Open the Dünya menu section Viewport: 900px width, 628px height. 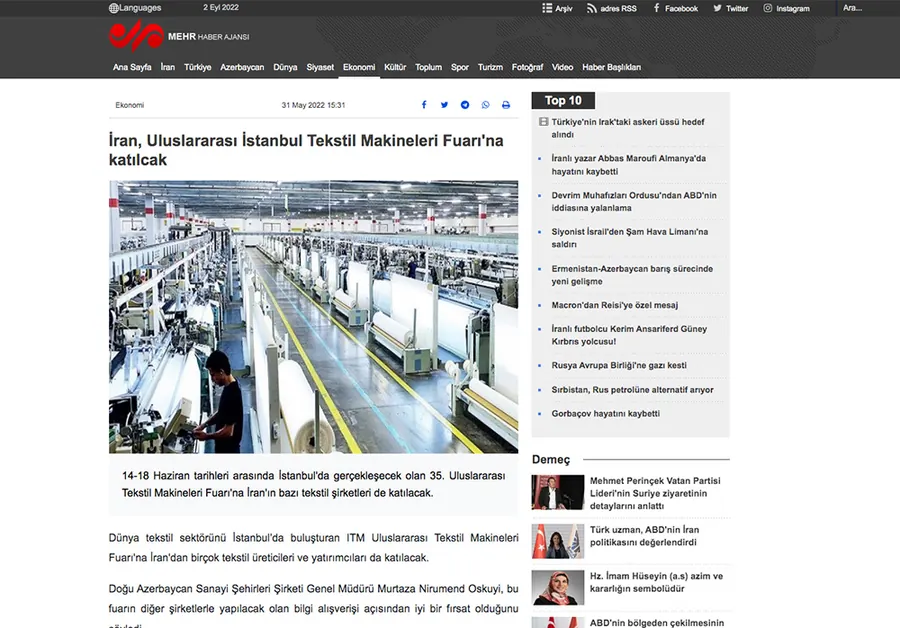[x=285, y=67]
